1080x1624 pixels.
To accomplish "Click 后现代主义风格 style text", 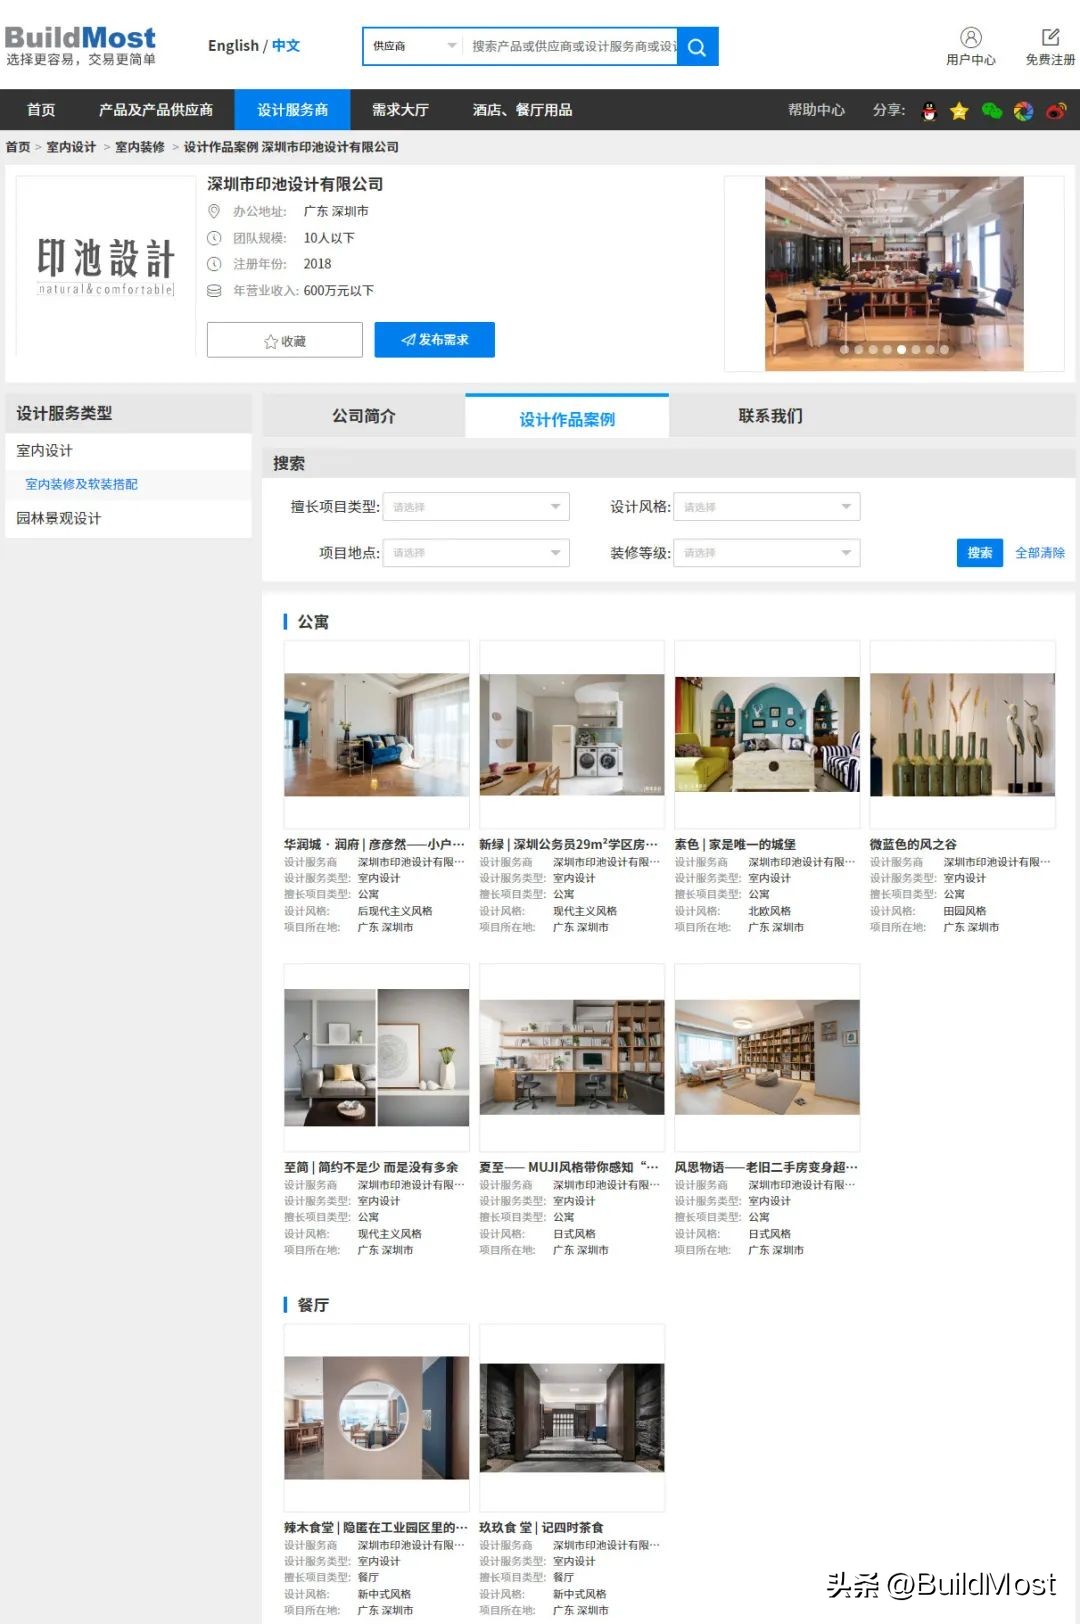I will pos(395,911).
